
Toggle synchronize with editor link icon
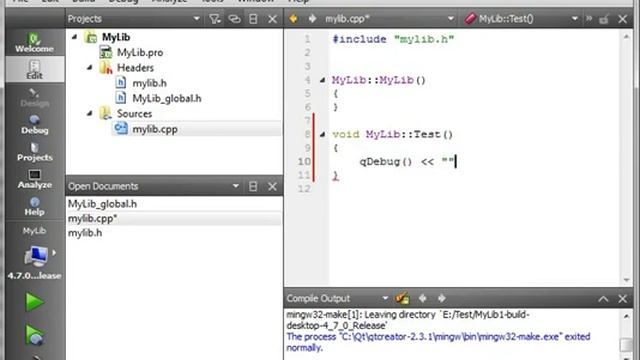(x=234, y=19)
